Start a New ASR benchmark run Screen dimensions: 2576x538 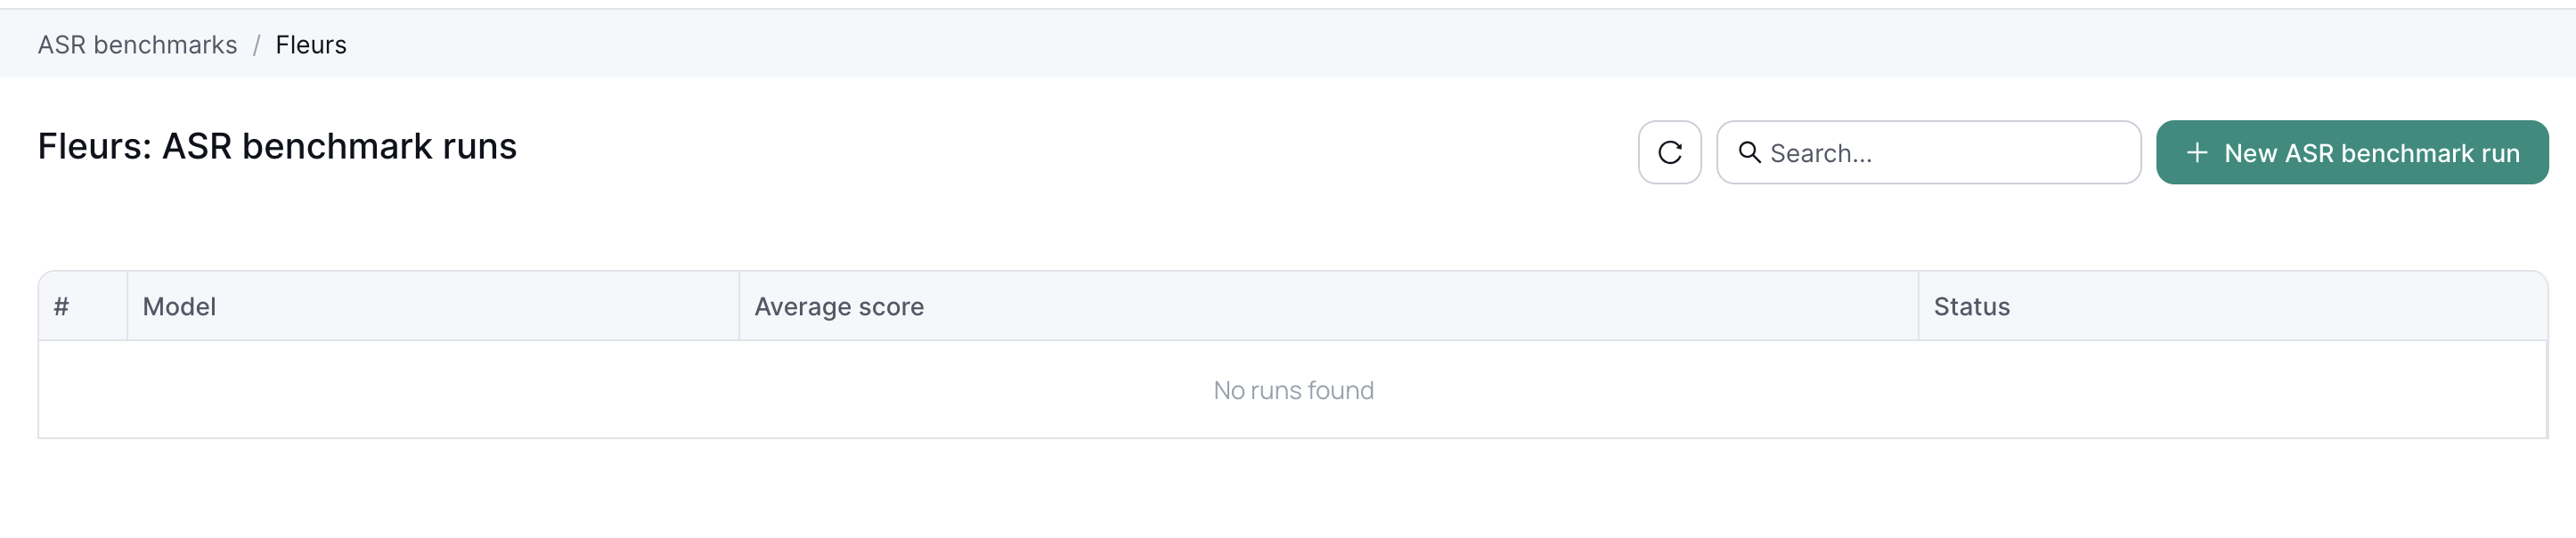pyautogui.click(x=2352, y=152)
